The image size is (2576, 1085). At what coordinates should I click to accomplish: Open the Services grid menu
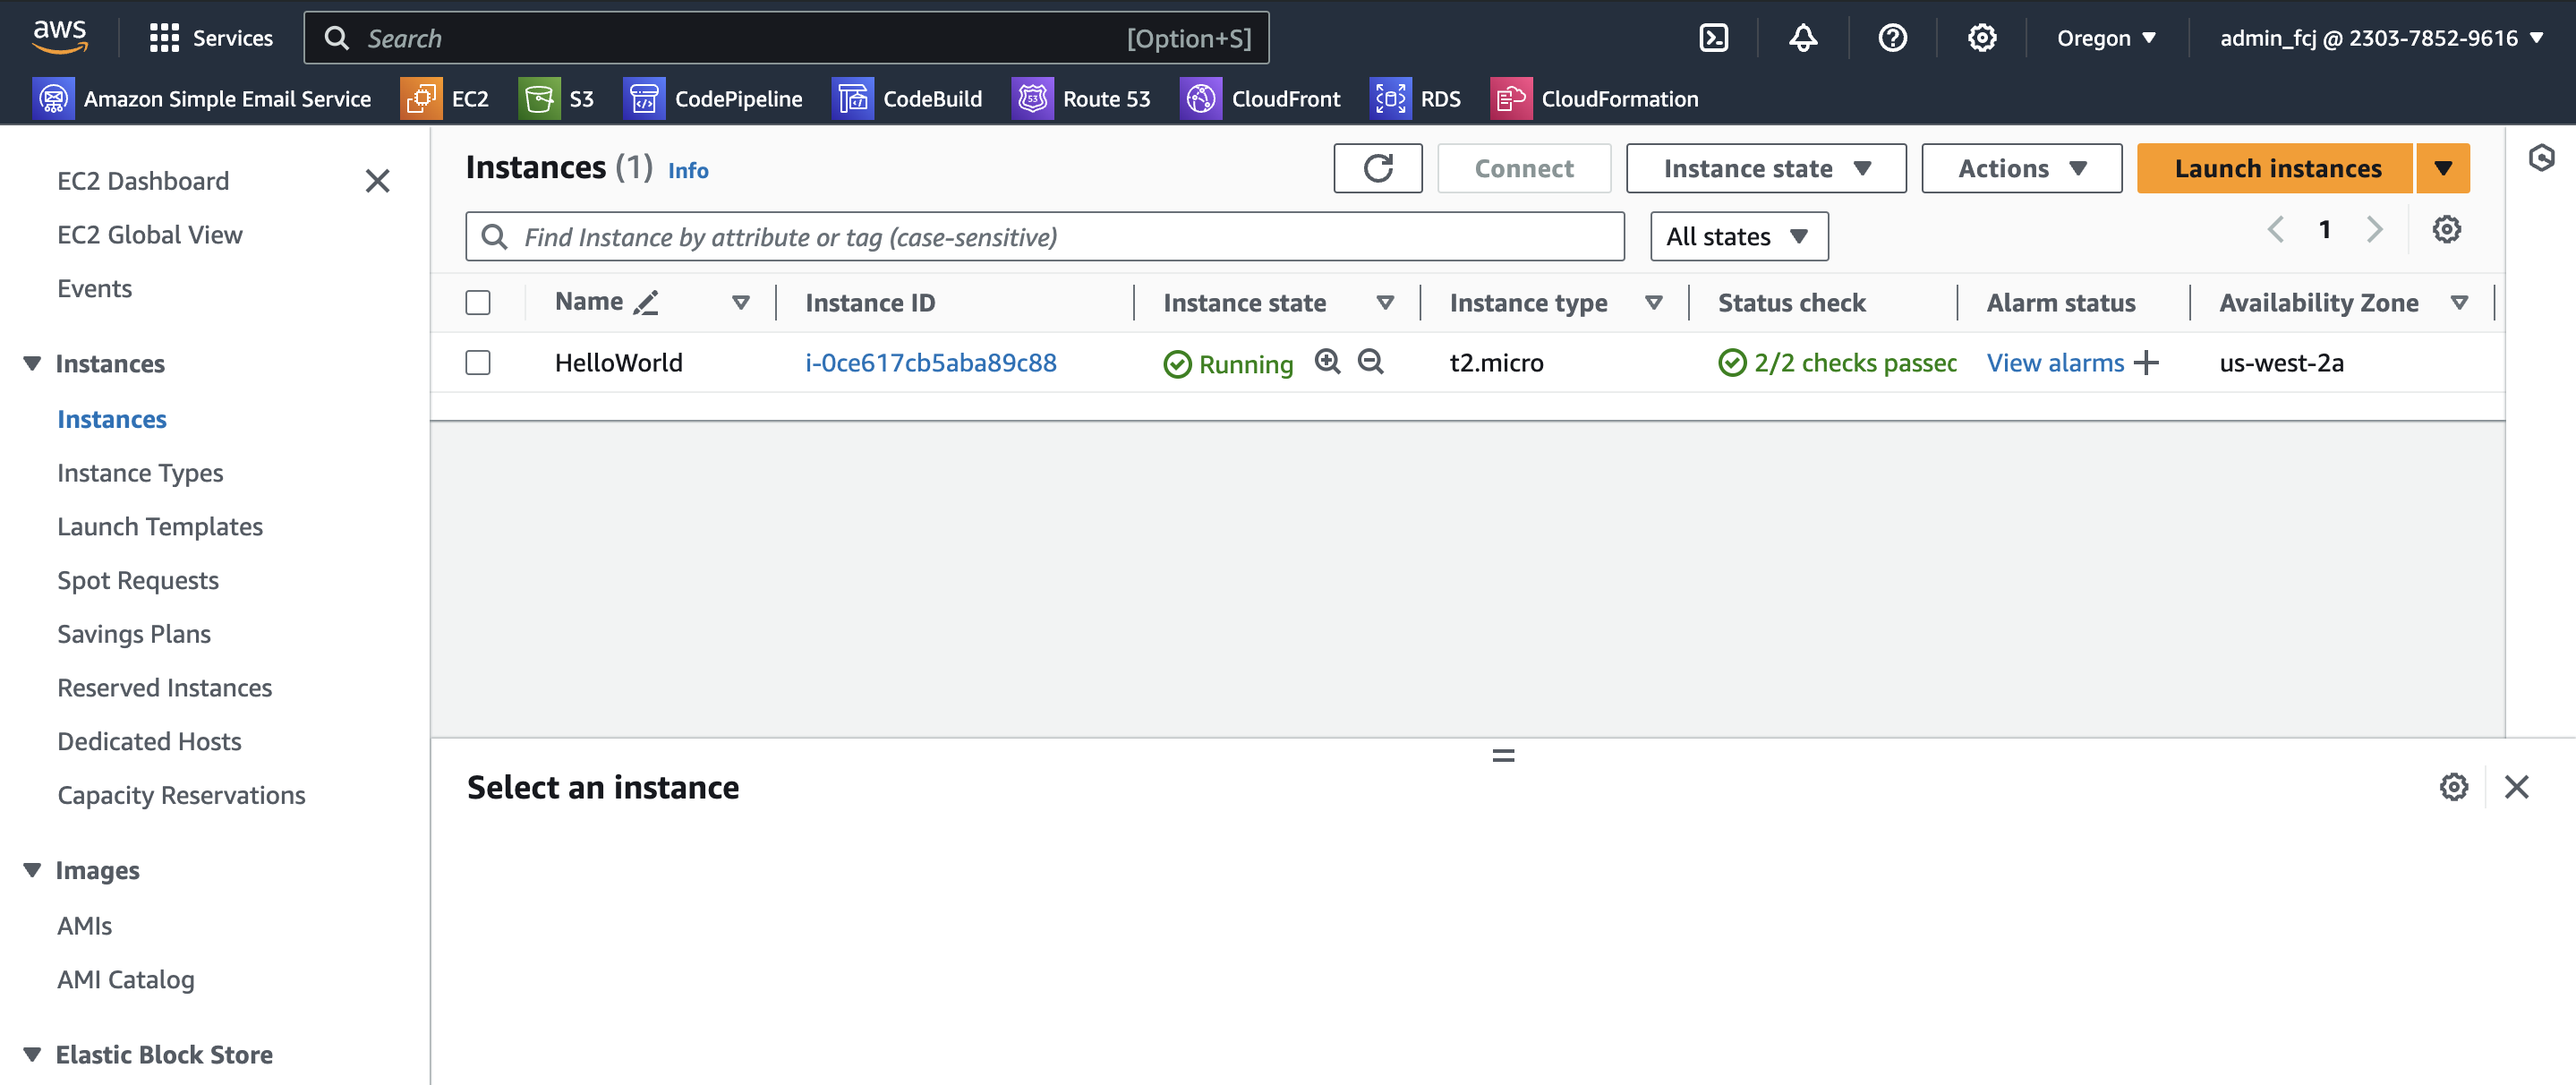[x=210, y=38]
